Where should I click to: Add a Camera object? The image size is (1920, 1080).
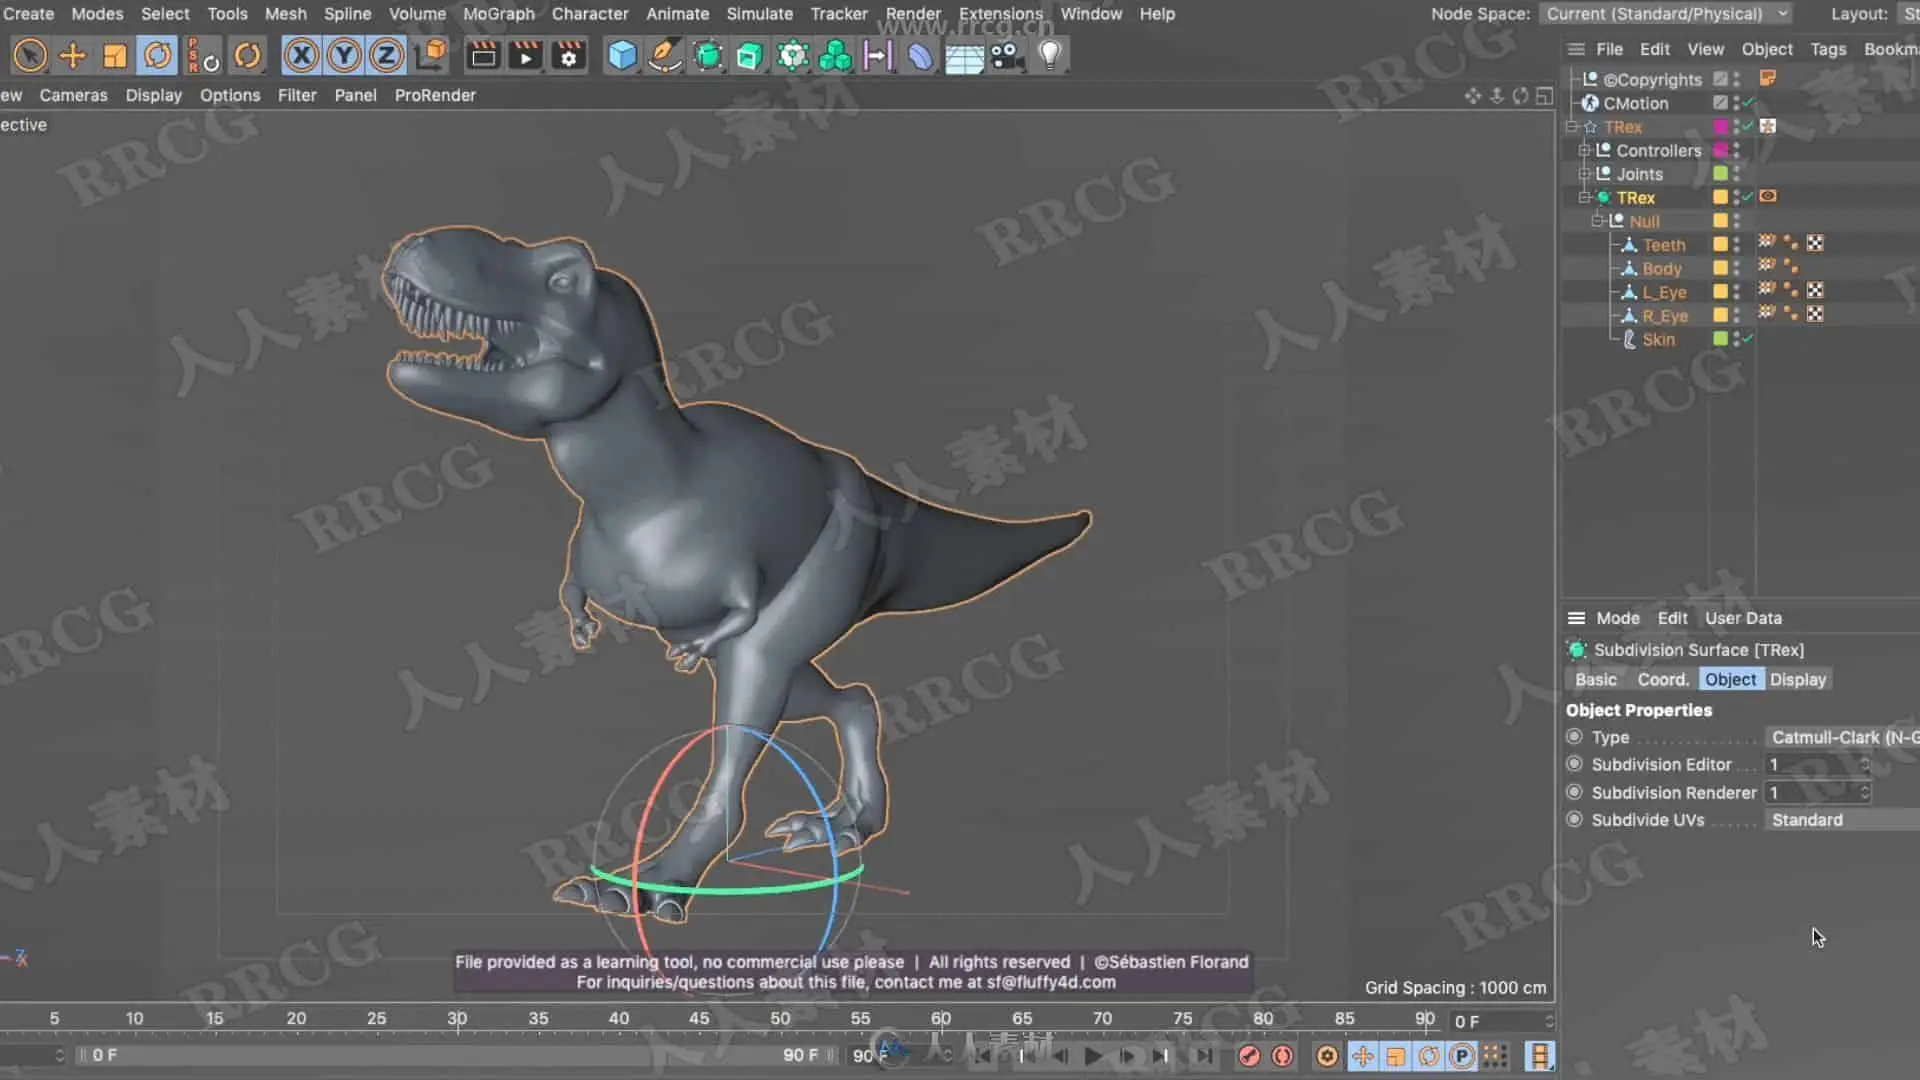coord(1007,55)
